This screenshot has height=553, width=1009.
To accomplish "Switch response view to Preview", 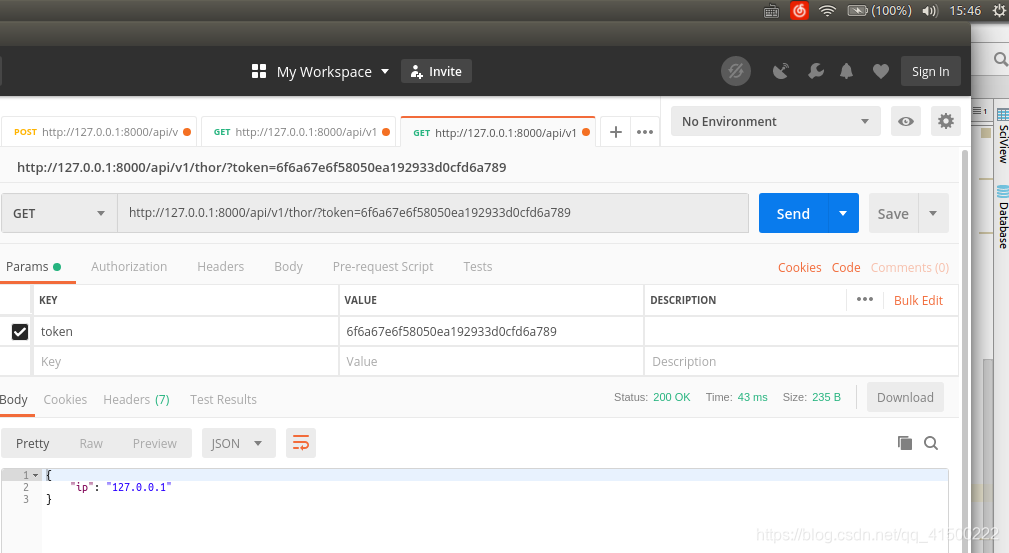I will click(x=154, y=443).
